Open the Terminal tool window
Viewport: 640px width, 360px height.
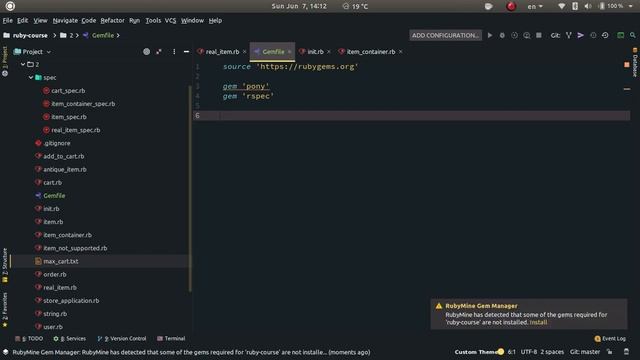point(171,339)
